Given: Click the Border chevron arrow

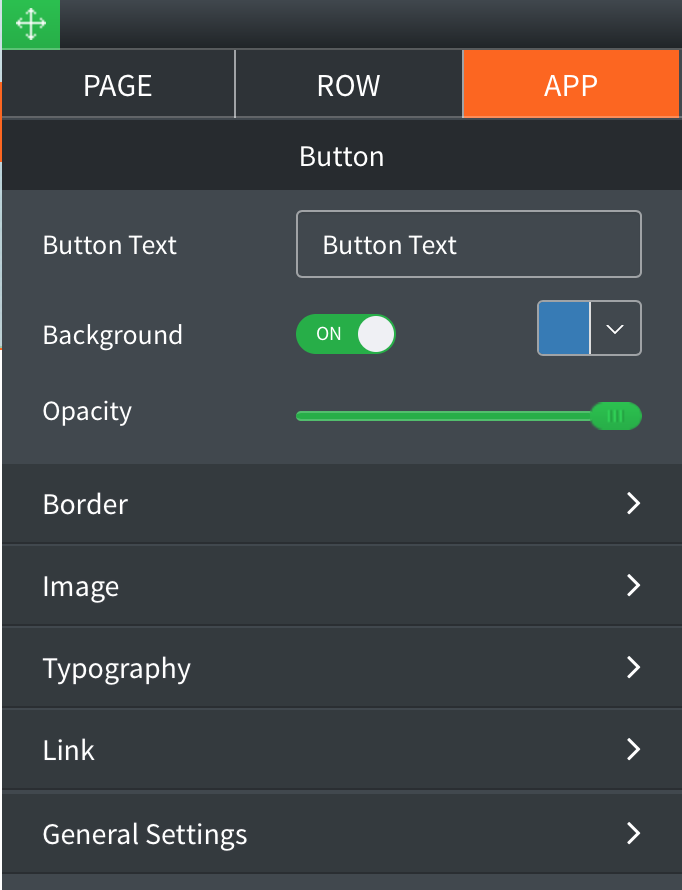Looking at the screenshot, I should pyautogui.click(x=632, y=504).
